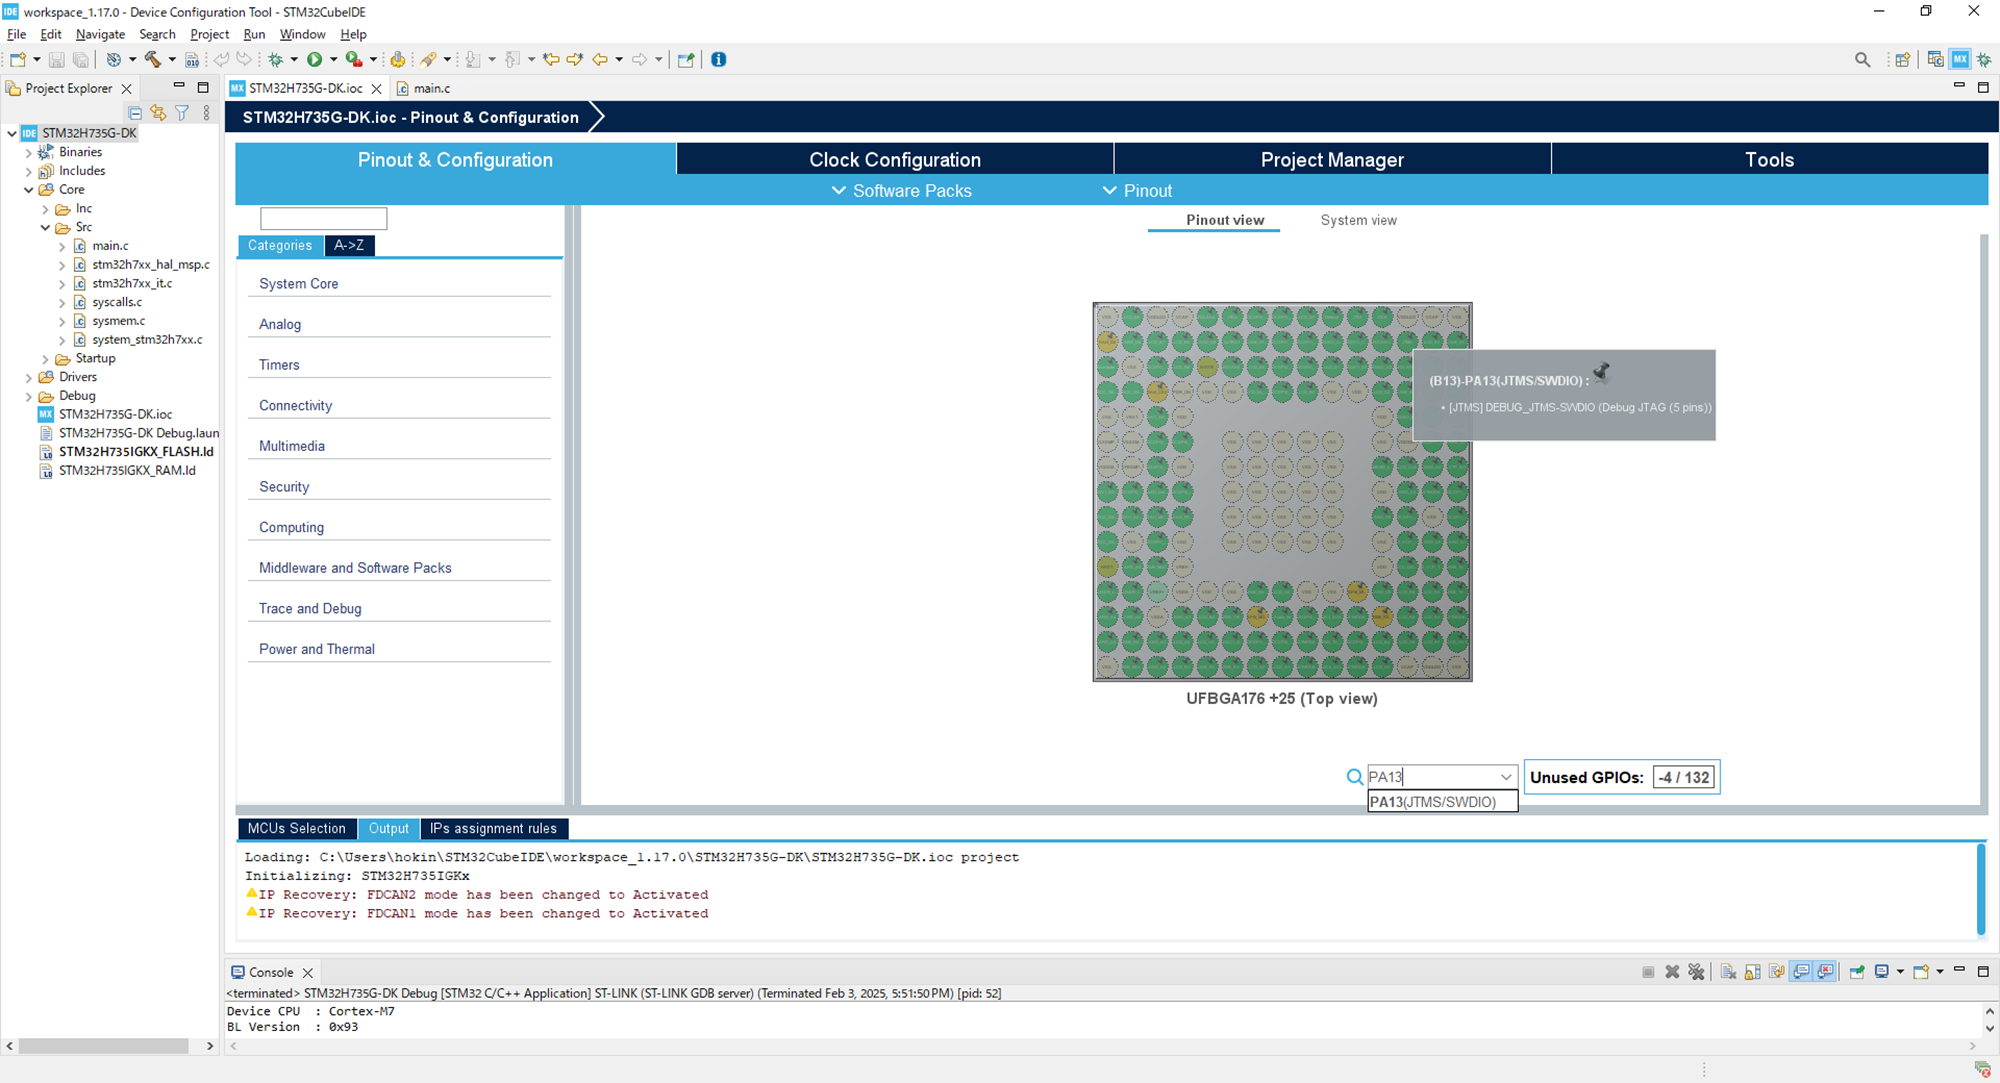Toggle Show Console When Standard Error Changes
The width and height of the screenshot is (2000, 1083).
click(1826, 971)
